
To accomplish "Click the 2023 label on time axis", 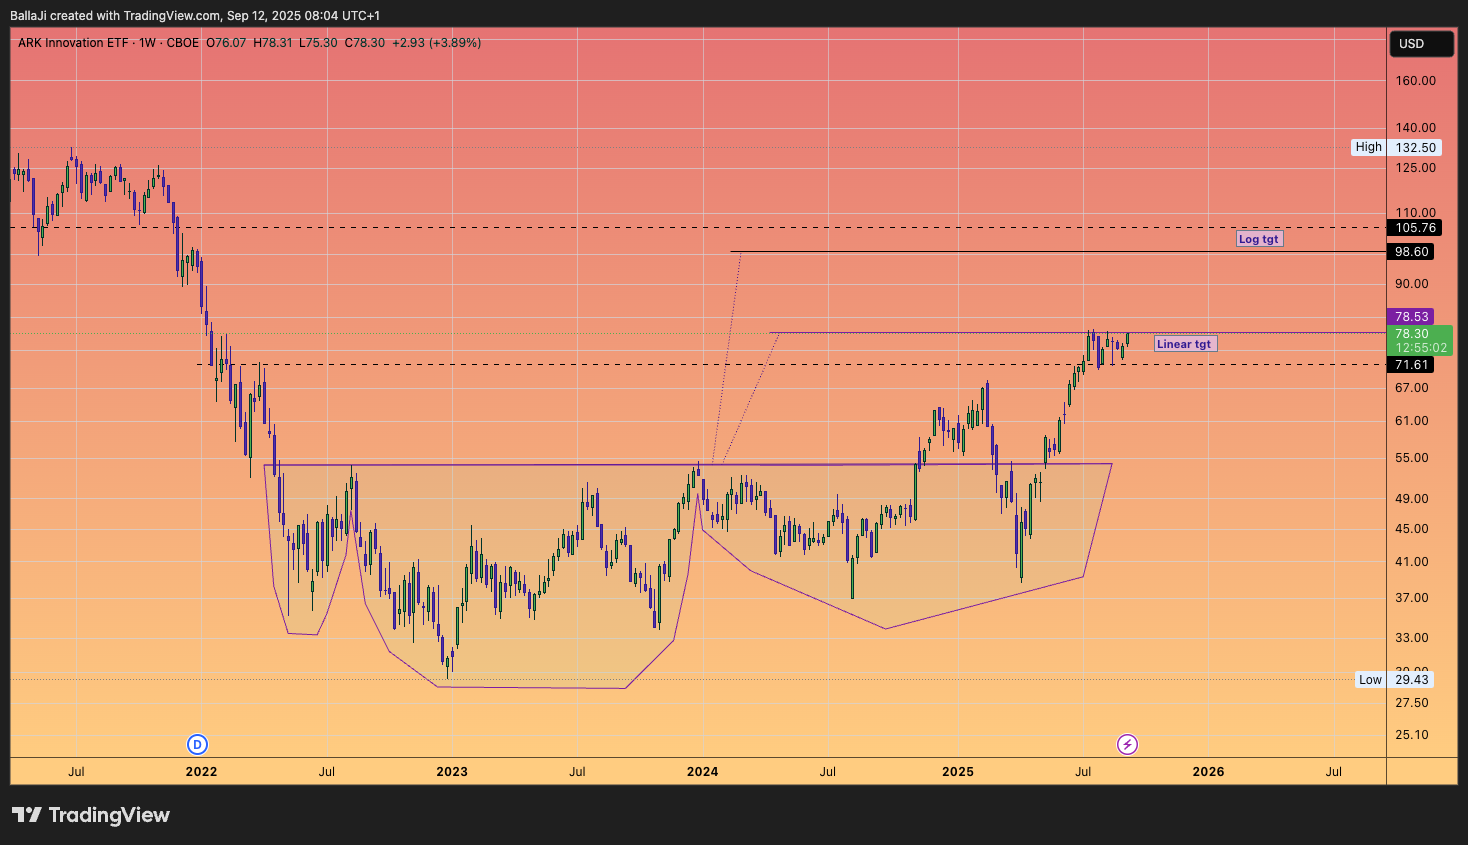I will (x=452, y=772).
